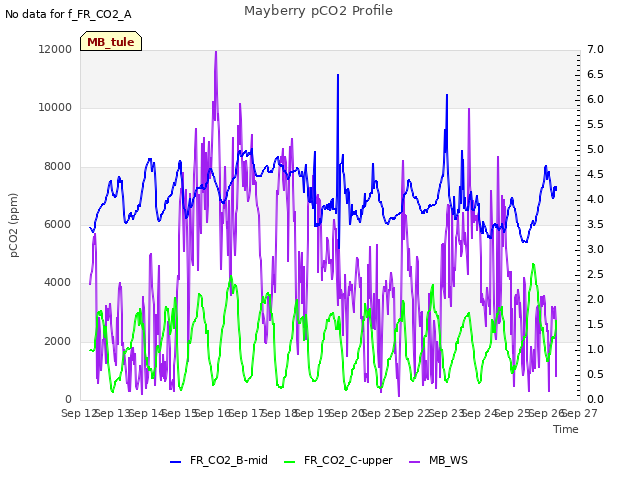Click the 2.5 right axis value

[x=595, y=274]
